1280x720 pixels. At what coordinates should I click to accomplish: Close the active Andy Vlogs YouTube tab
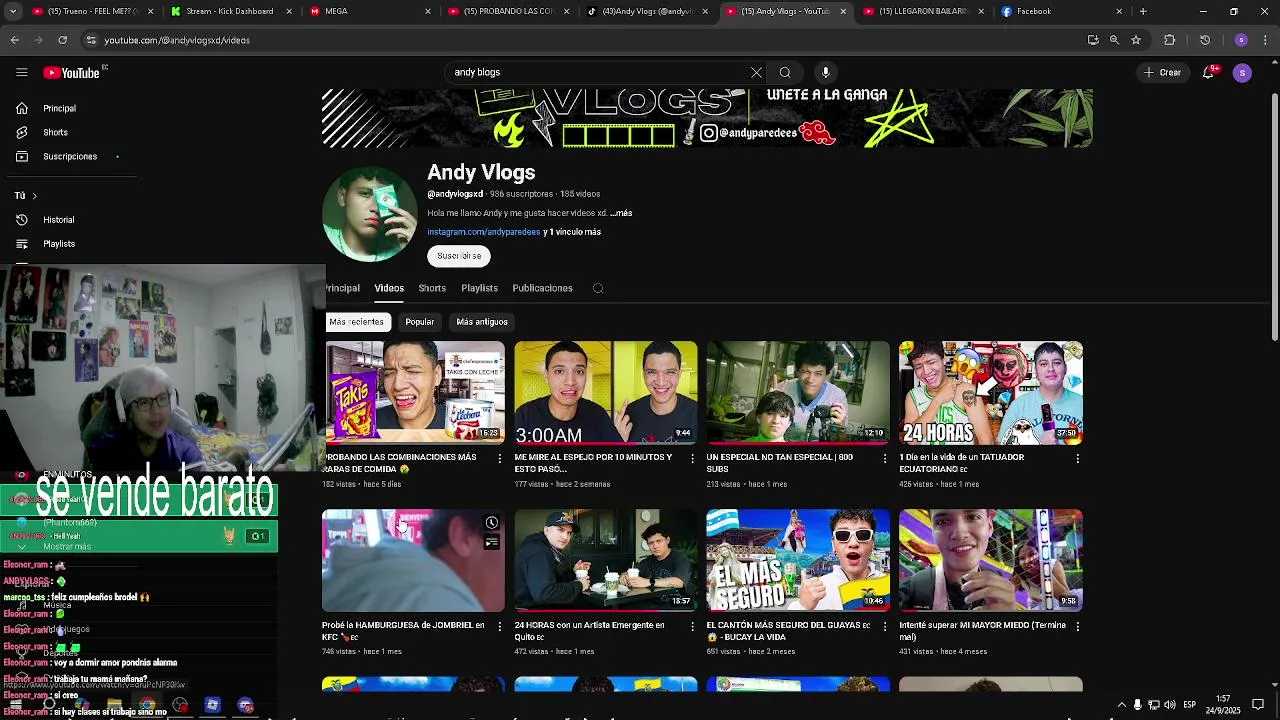point(843,11)
